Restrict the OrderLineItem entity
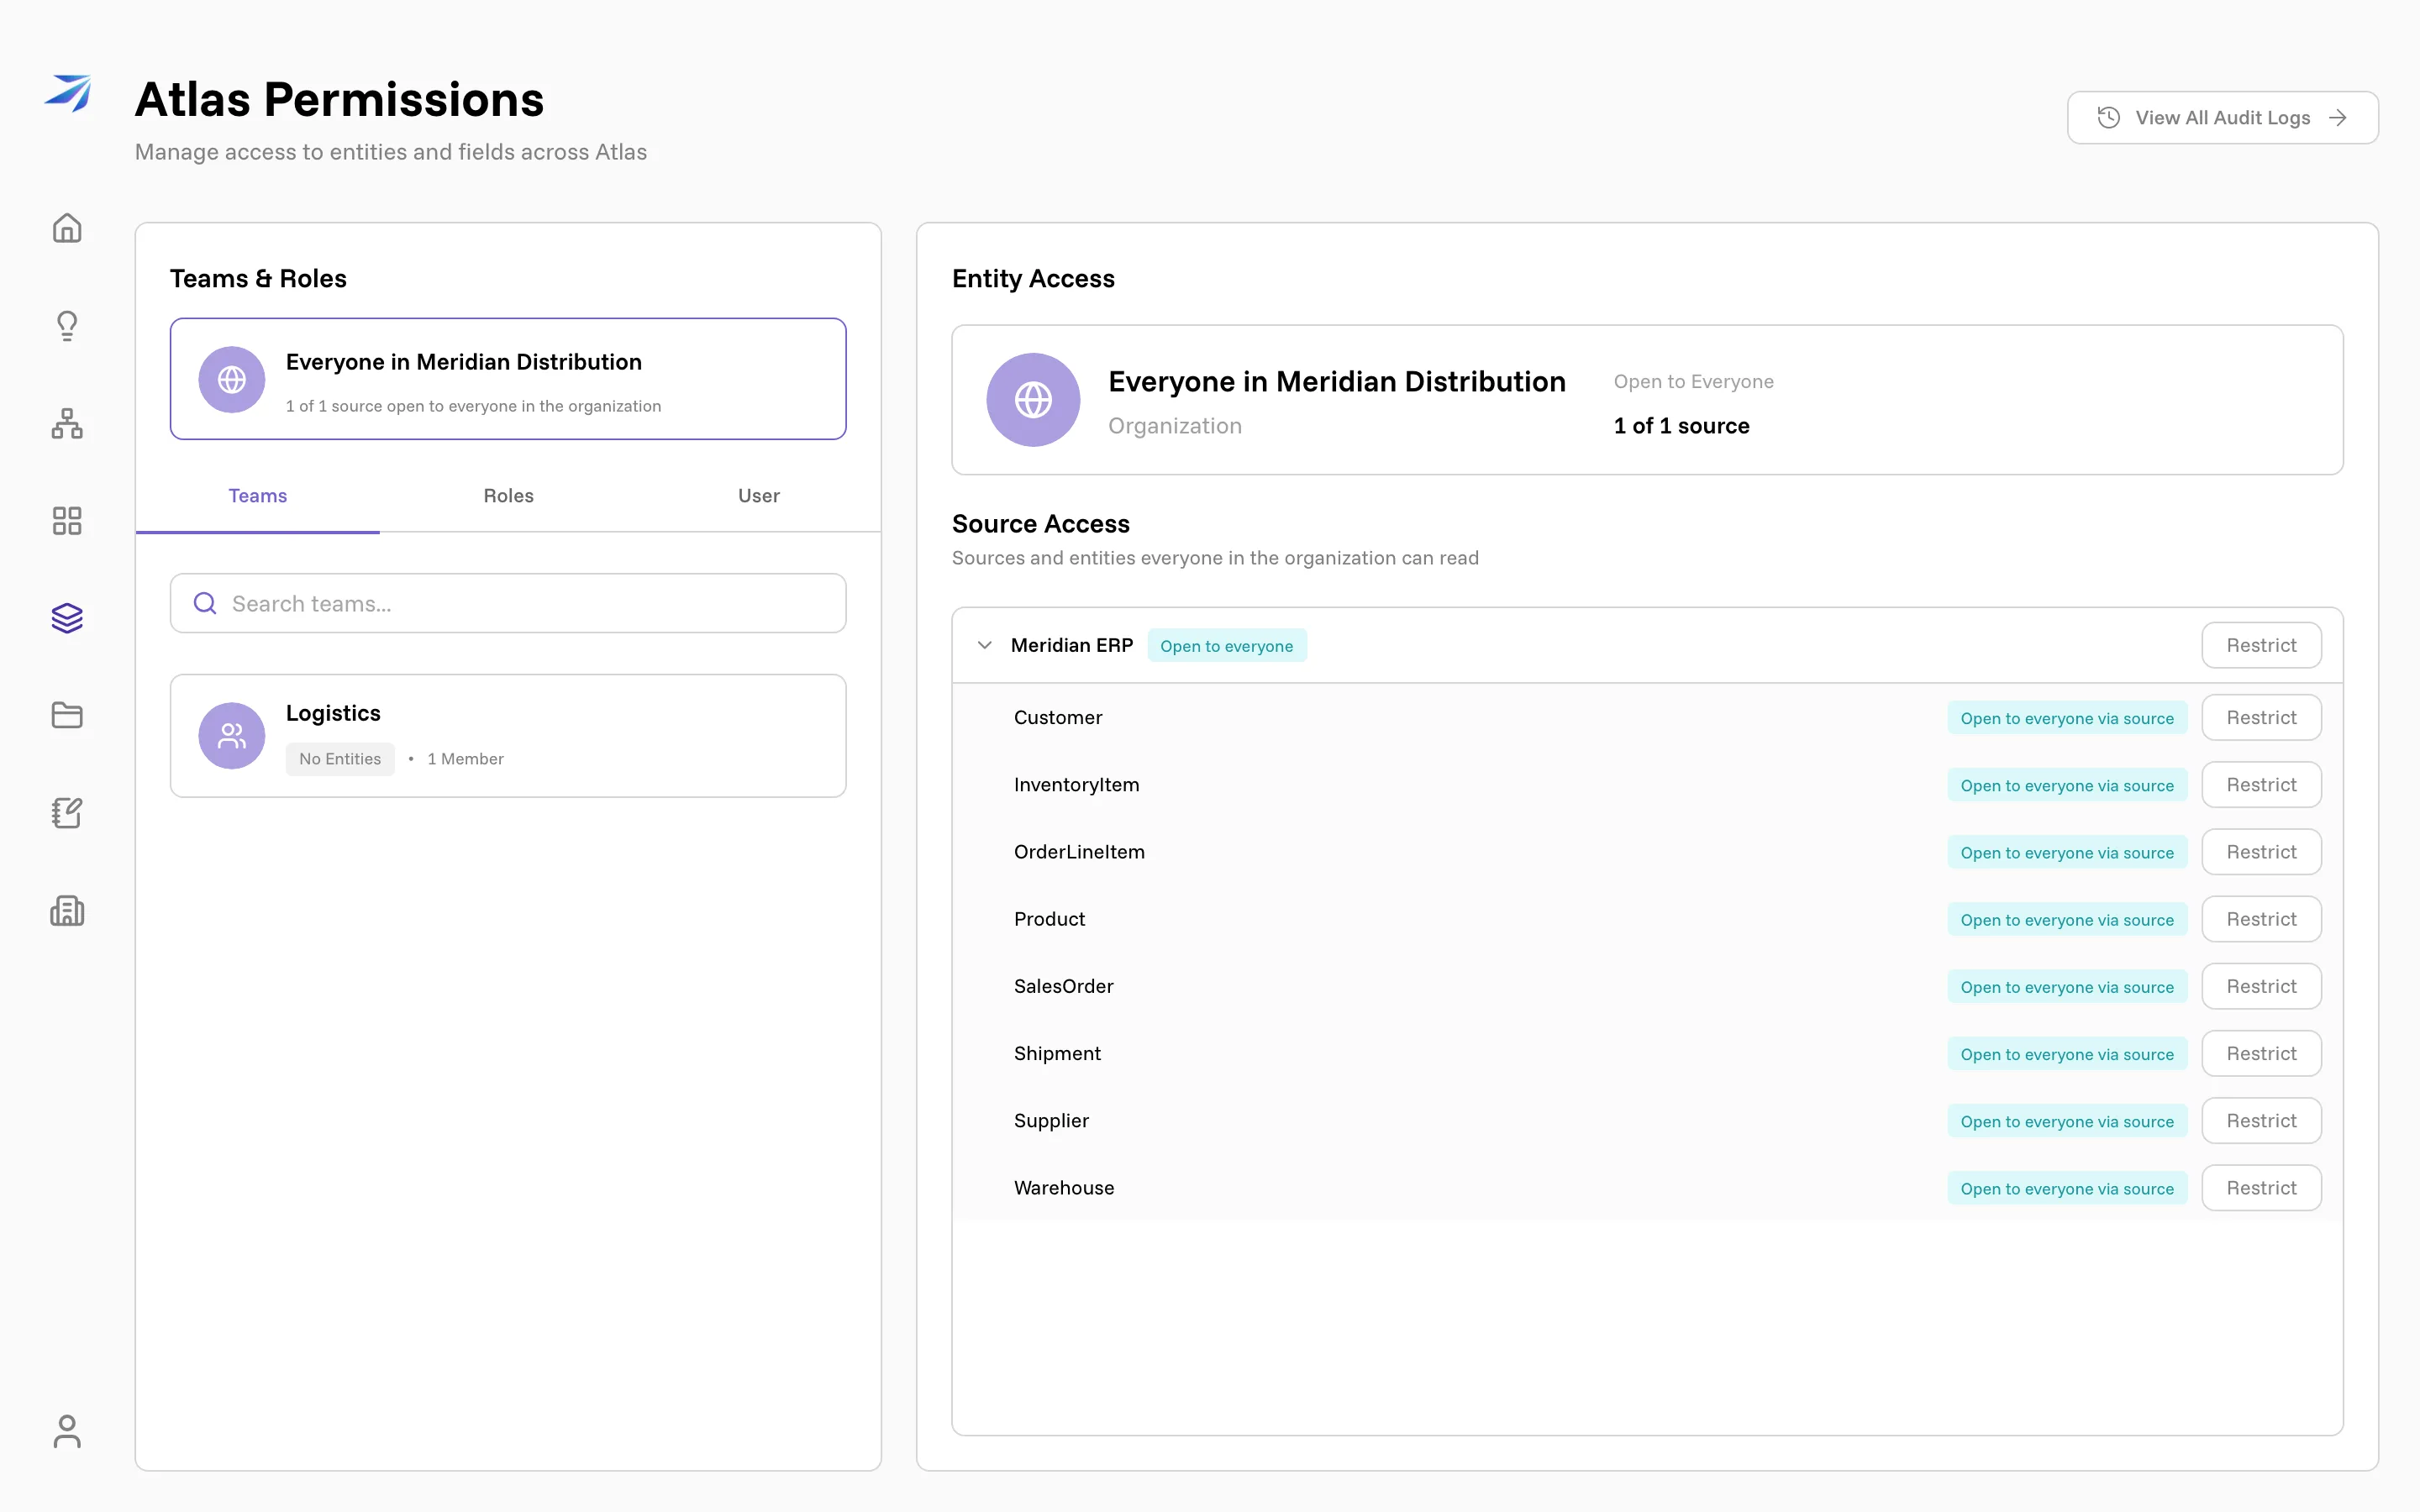The width and height of the screenshot is (2420, 1512). point(2261,852)
